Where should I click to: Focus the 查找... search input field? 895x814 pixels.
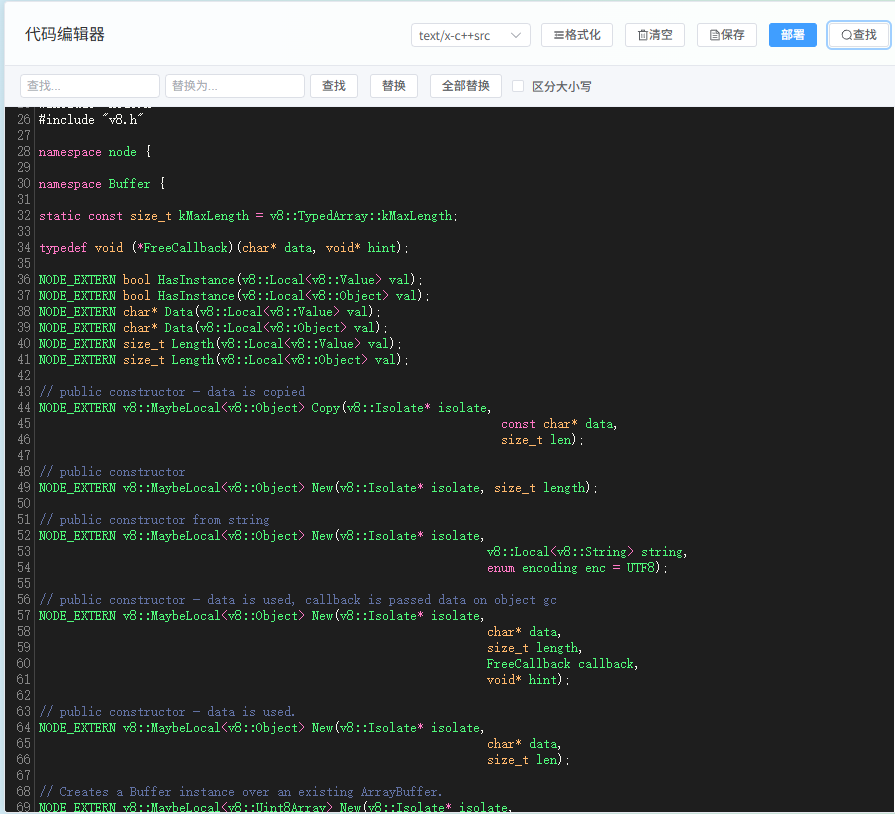point(90,86)
